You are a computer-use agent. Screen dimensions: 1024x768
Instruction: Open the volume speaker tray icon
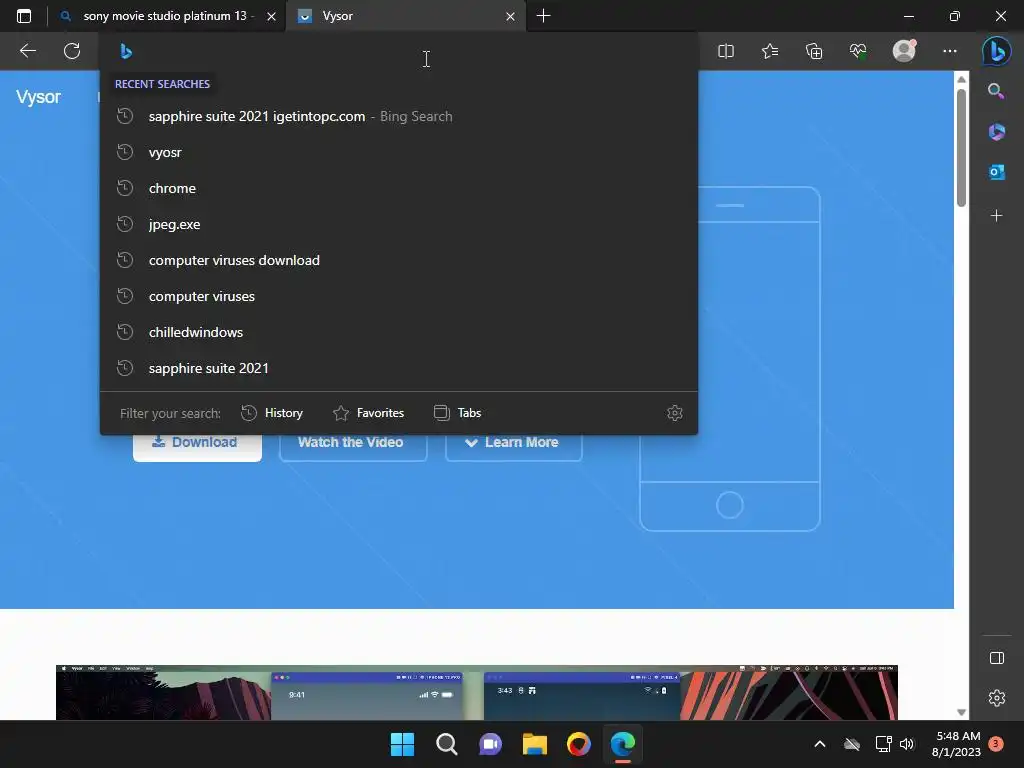click(x=907, y=744)
